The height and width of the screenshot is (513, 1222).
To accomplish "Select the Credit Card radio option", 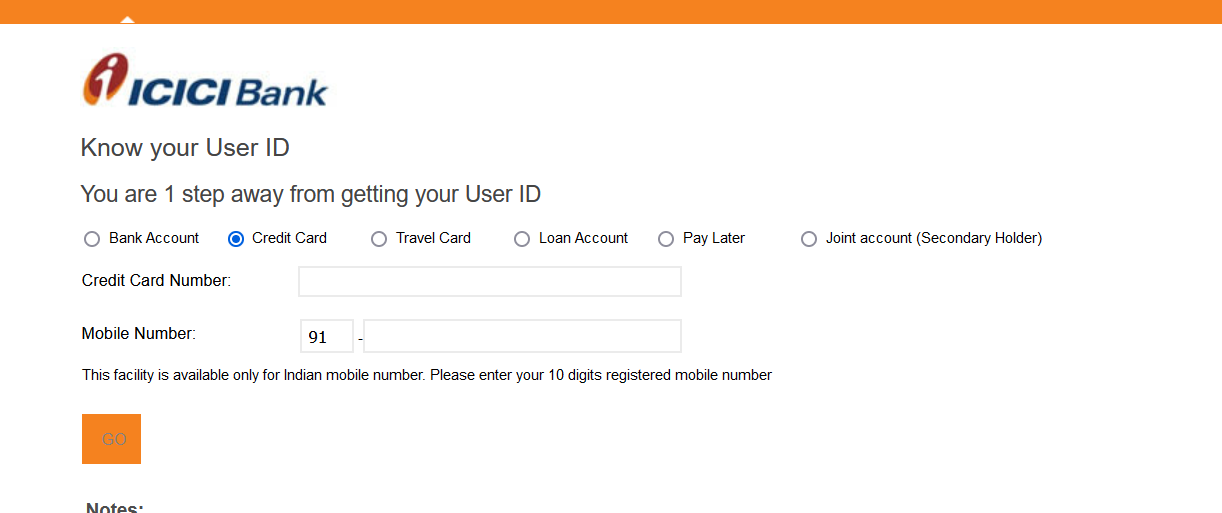I will point(236,239).
